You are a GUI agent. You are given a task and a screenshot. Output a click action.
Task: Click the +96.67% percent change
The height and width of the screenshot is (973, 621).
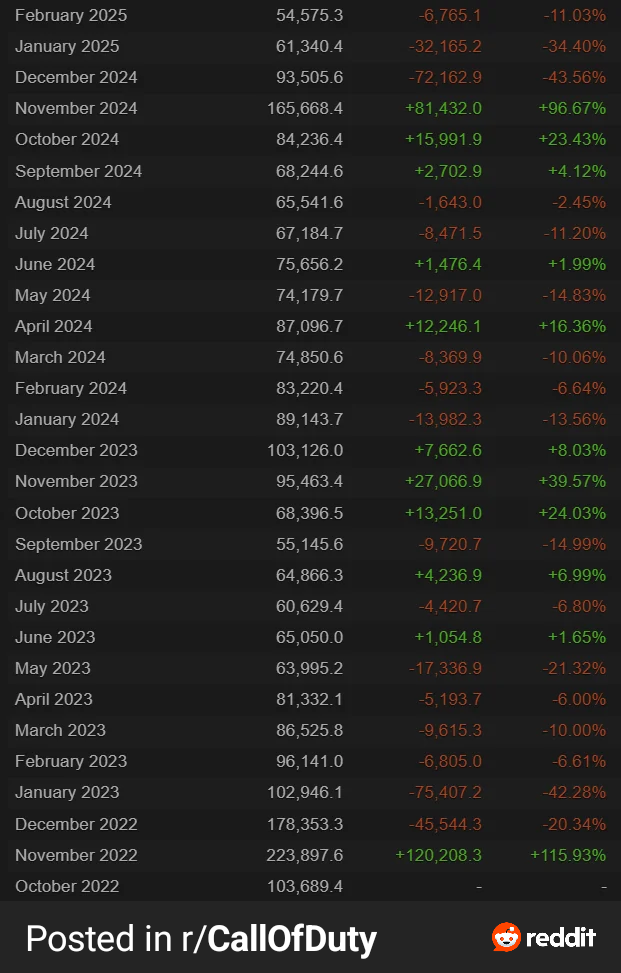pyautogui.click(x=573, y=109)
